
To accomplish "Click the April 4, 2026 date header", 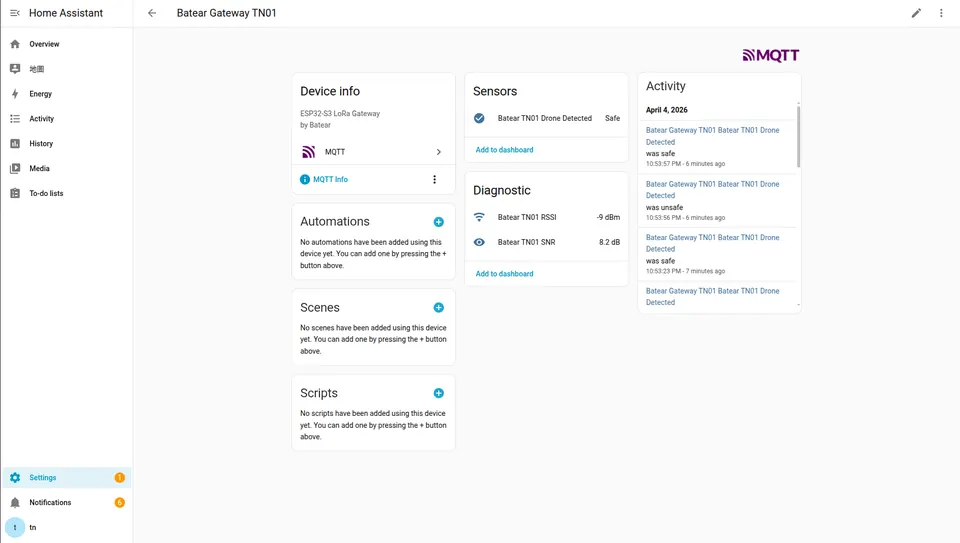I will coord(667,110).
